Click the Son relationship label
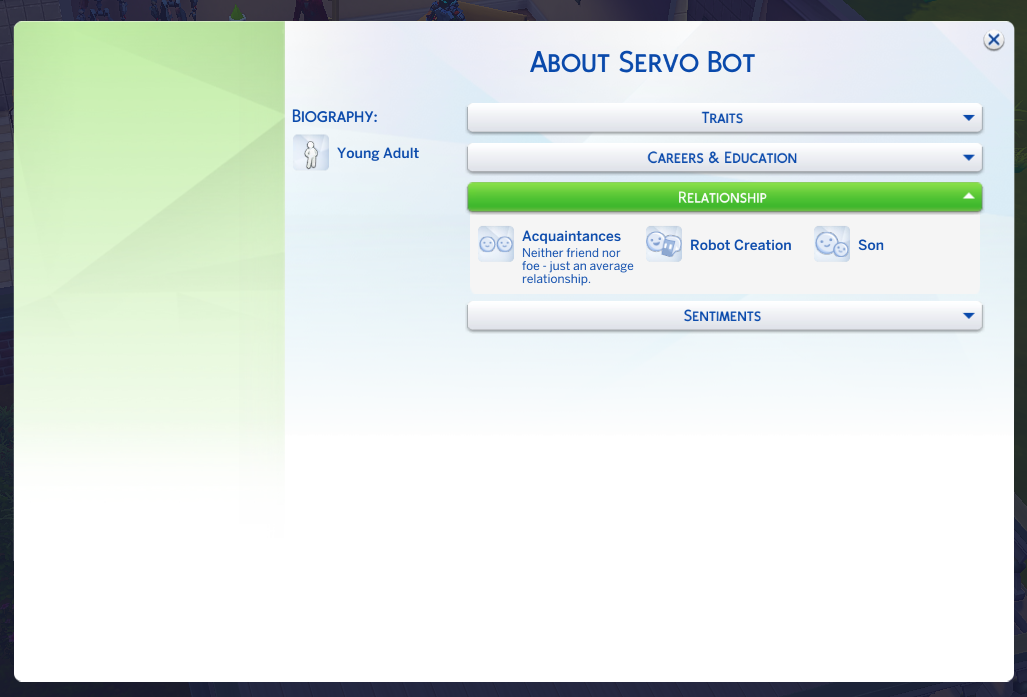This screenshot has width=1027, height=697. point(870,245)
